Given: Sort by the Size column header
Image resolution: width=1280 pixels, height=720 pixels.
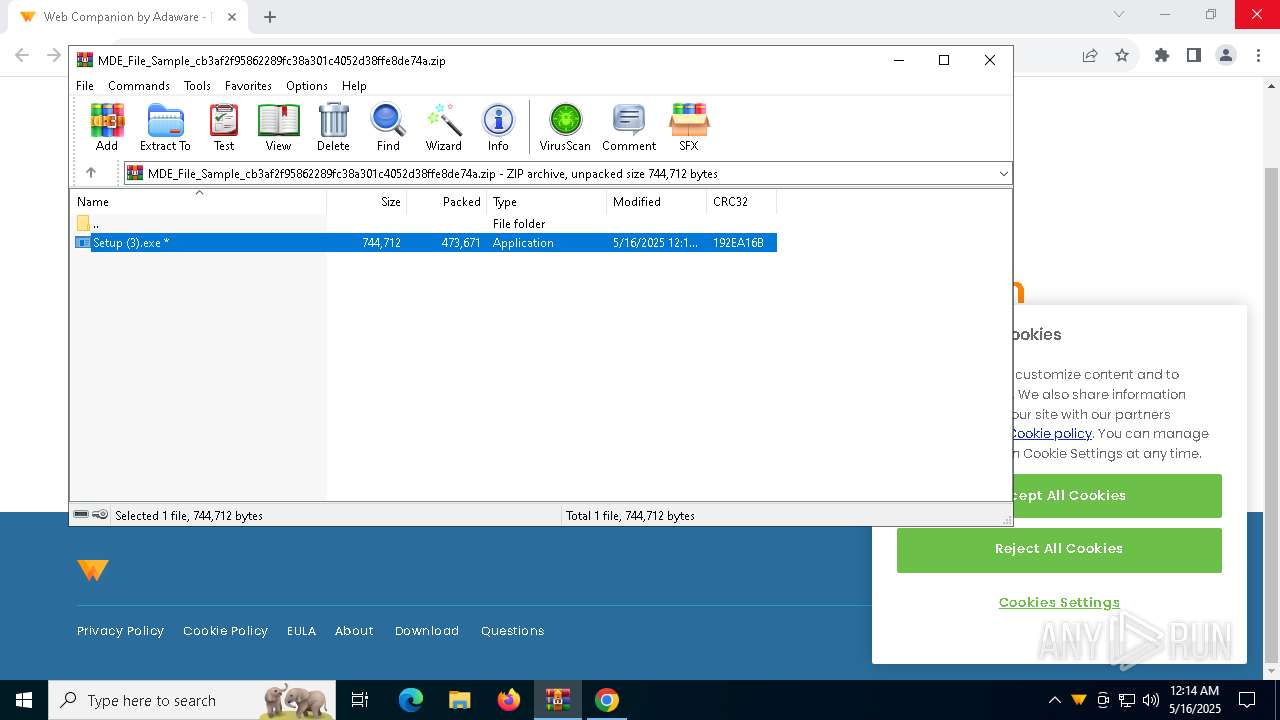Looking at the screenshot, I should (367, 202).
